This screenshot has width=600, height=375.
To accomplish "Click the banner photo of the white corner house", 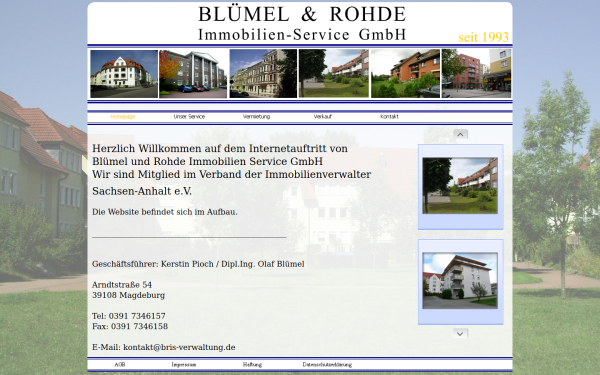I will point(124,74).
